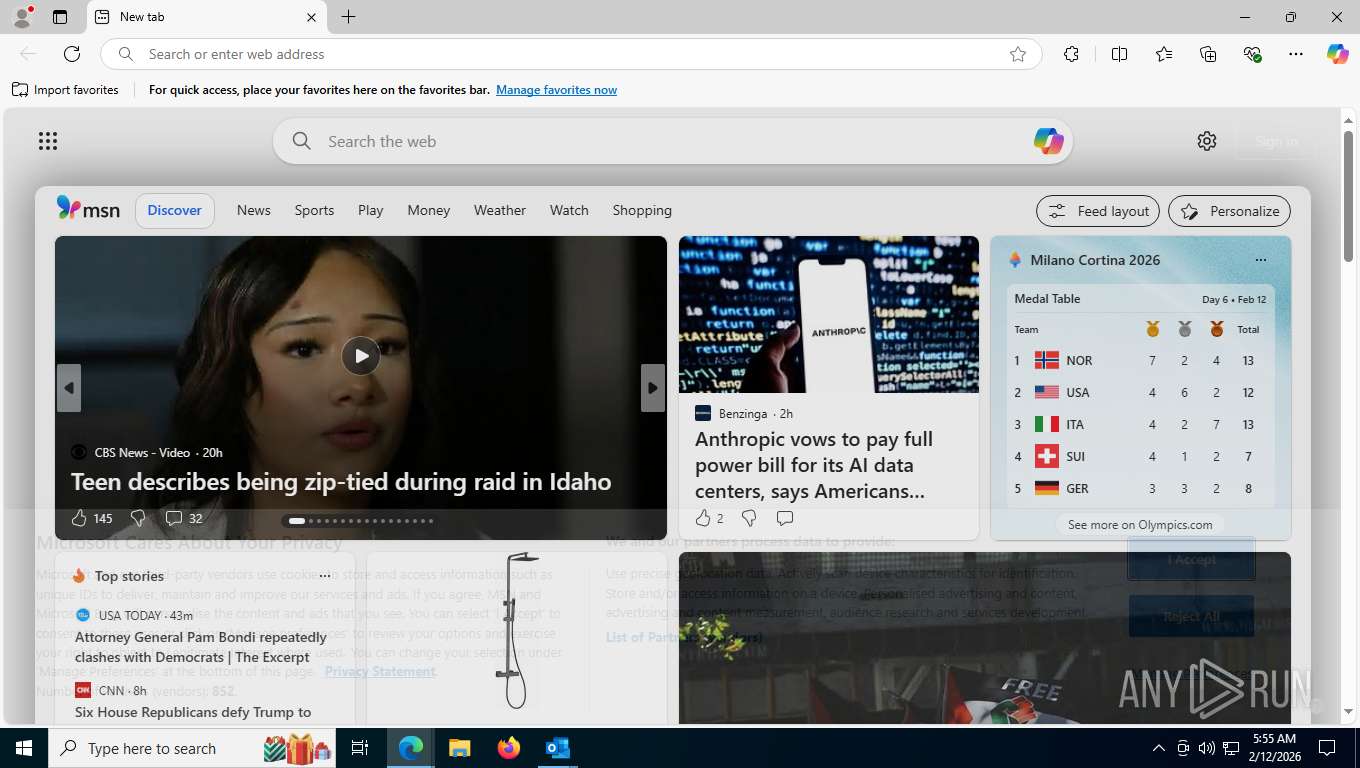Show hidden system tray icons chevron
The width and height of the screenshot is (1360, 768).
[x=1159, y=748]
